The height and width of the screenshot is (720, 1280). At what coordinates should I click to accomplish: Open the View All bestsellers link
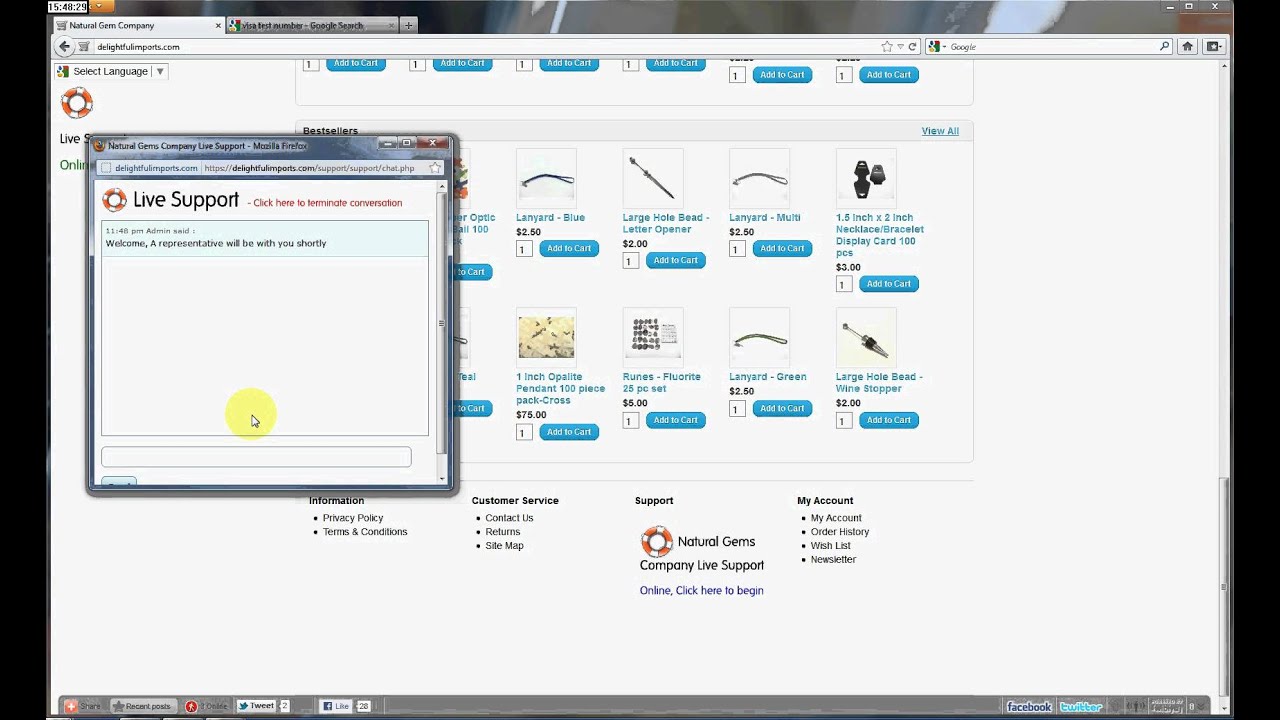(x=940, y=131)
